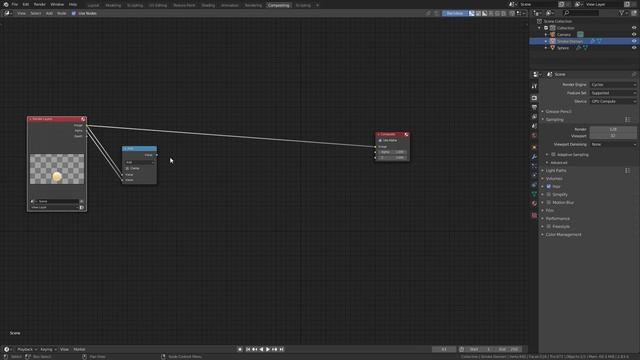Adjust the Z value slider in Composite node
The image size is (640, 360).
coord(392,157)
